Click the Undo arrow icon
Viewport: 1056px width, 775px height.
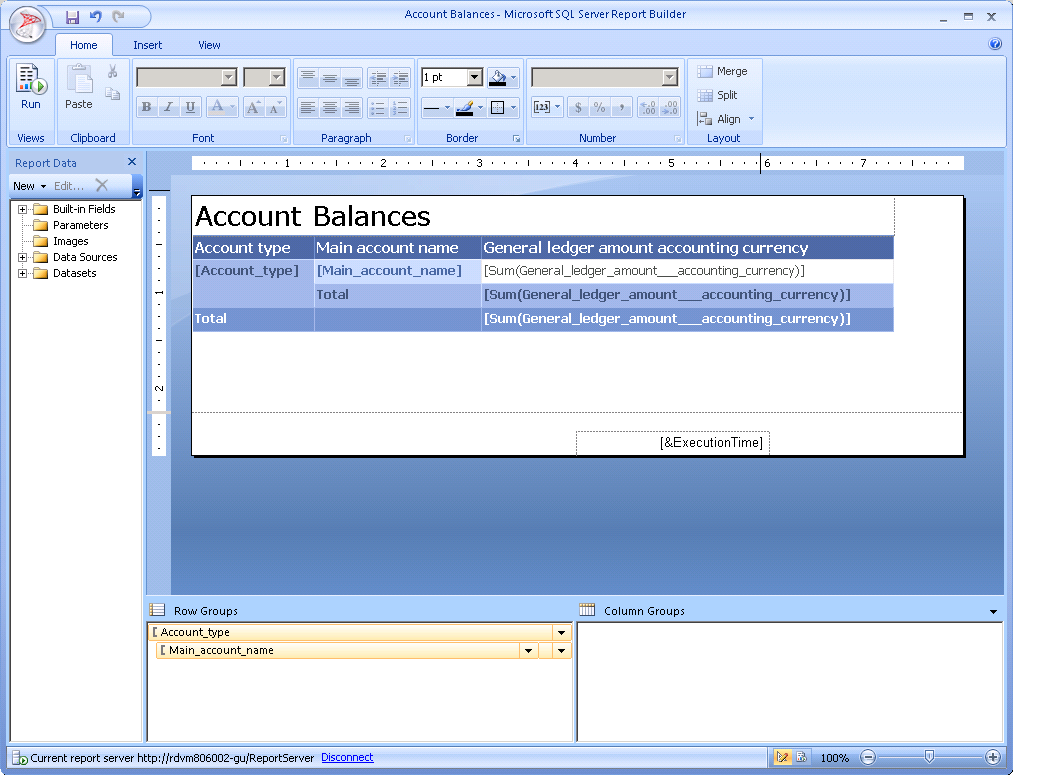(96, 17)
